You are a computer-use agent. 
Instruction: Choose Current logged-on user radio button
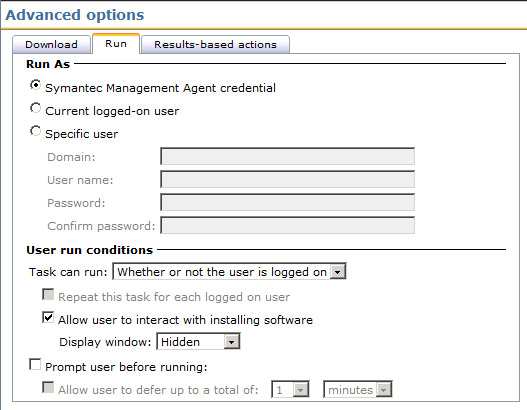pyautogui.click(x=35, y=108)
